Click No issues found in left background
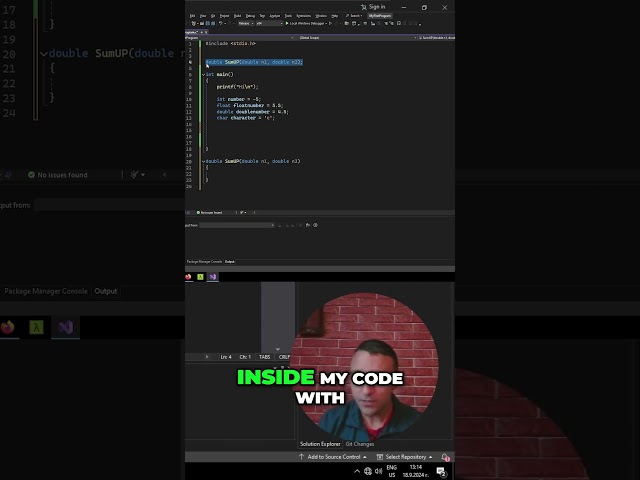Image resolution: width=640 pixels, height=480 pixels. point(58,175)
